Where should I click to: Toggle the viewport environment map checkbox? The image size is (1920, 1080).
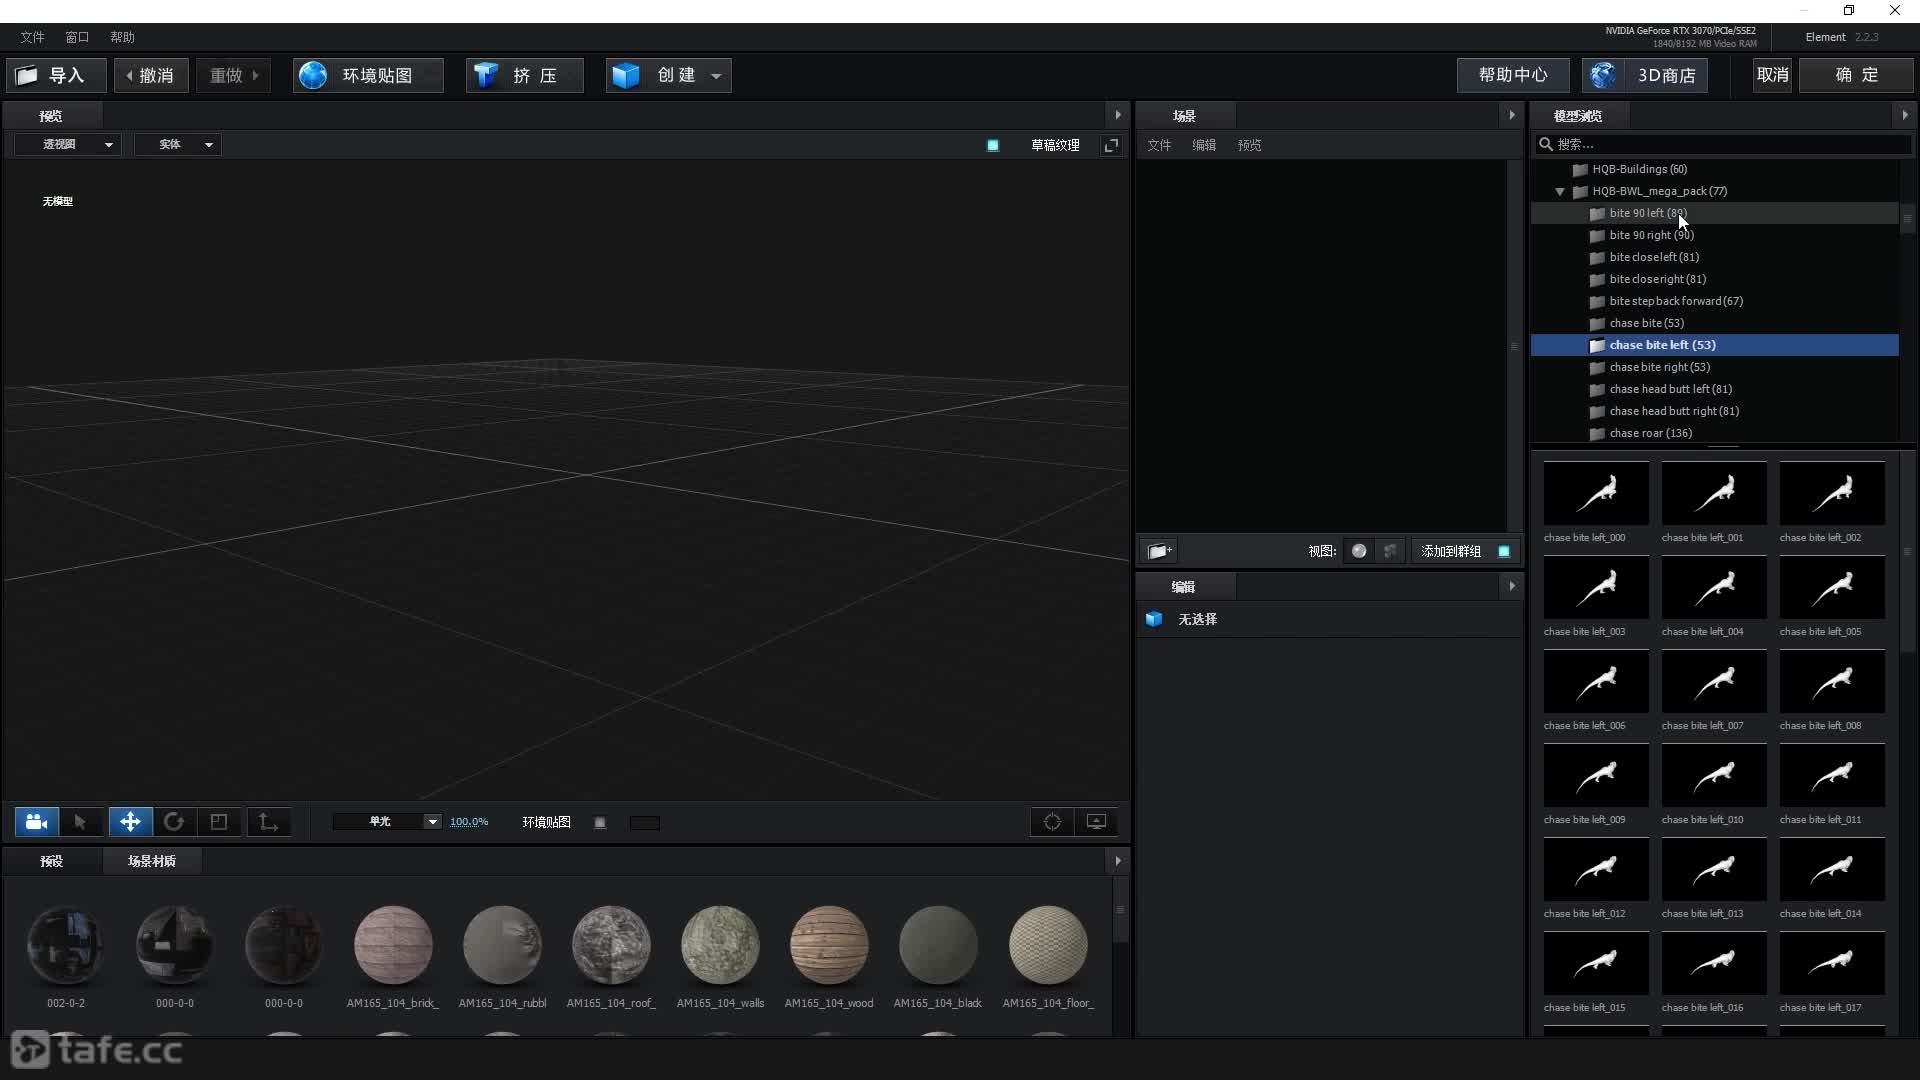(600, 823)
